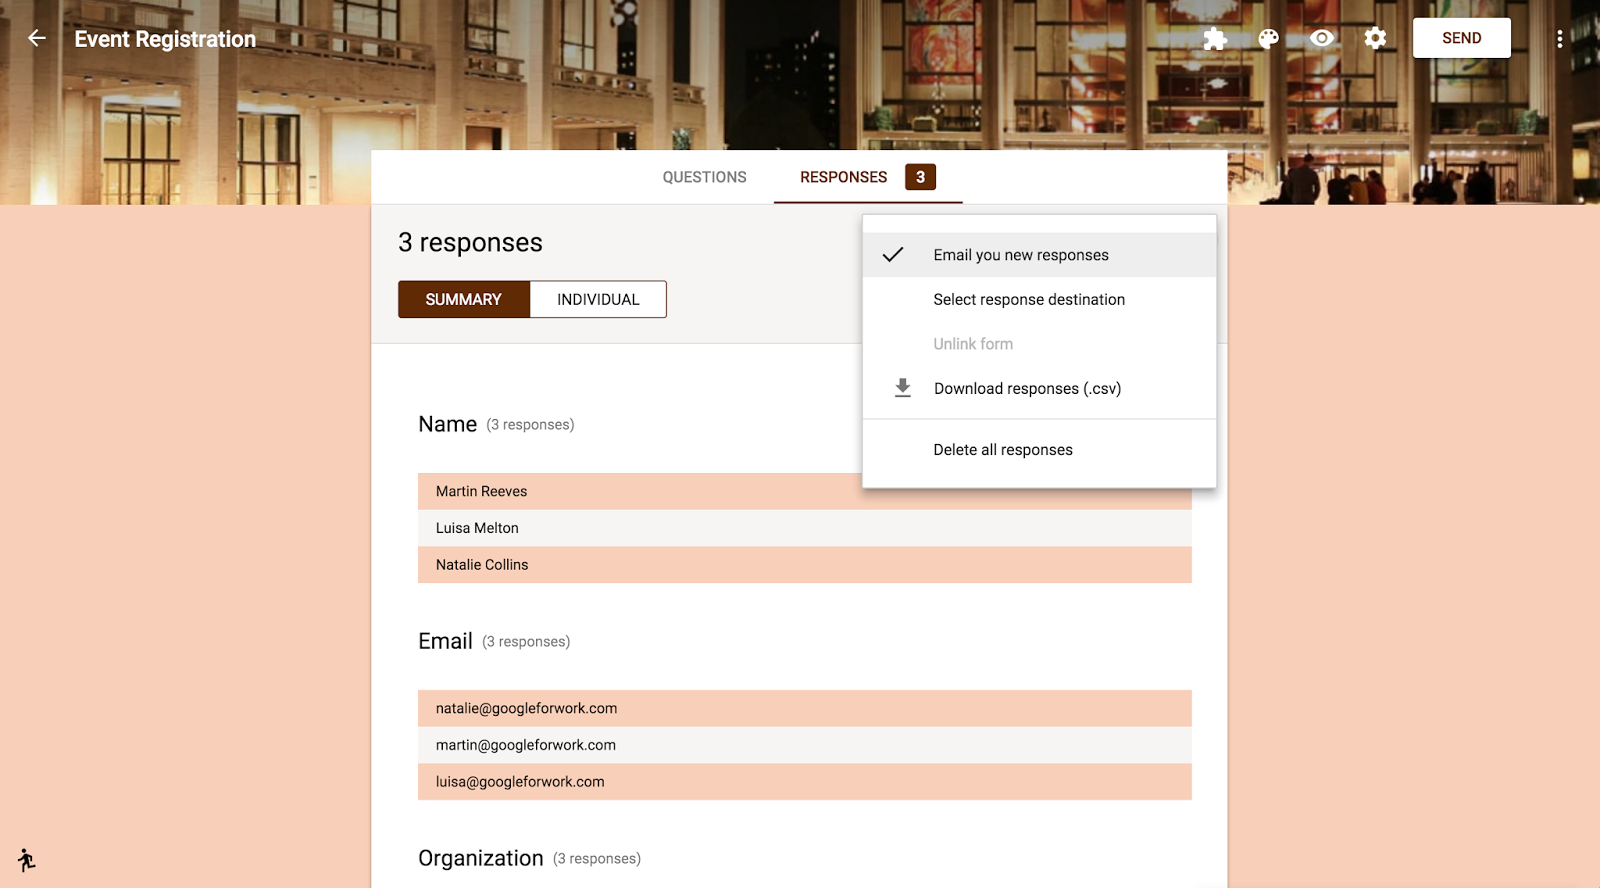Switch to INDIVIDUAL responses view

598,299
